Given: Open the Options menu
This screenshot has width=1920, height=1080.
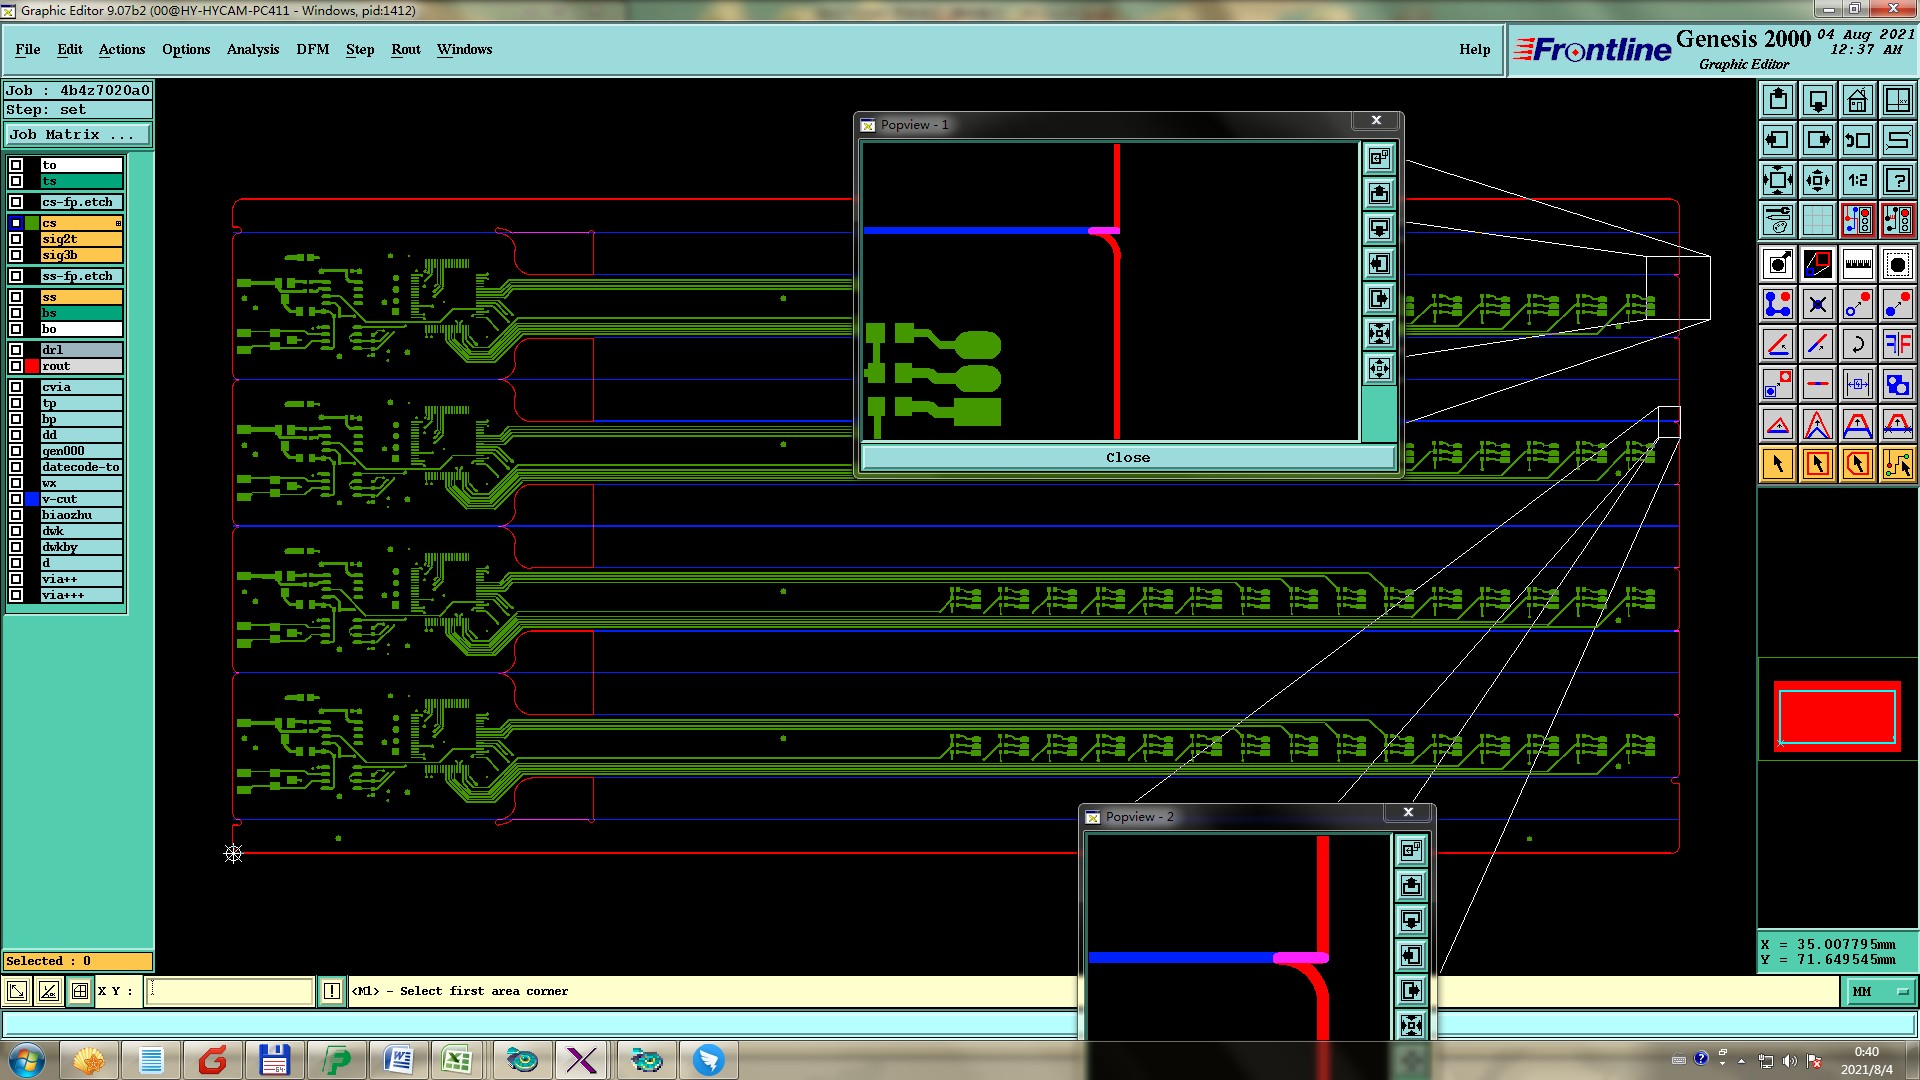Looking at the screenshot, I should tap(186, 49).
